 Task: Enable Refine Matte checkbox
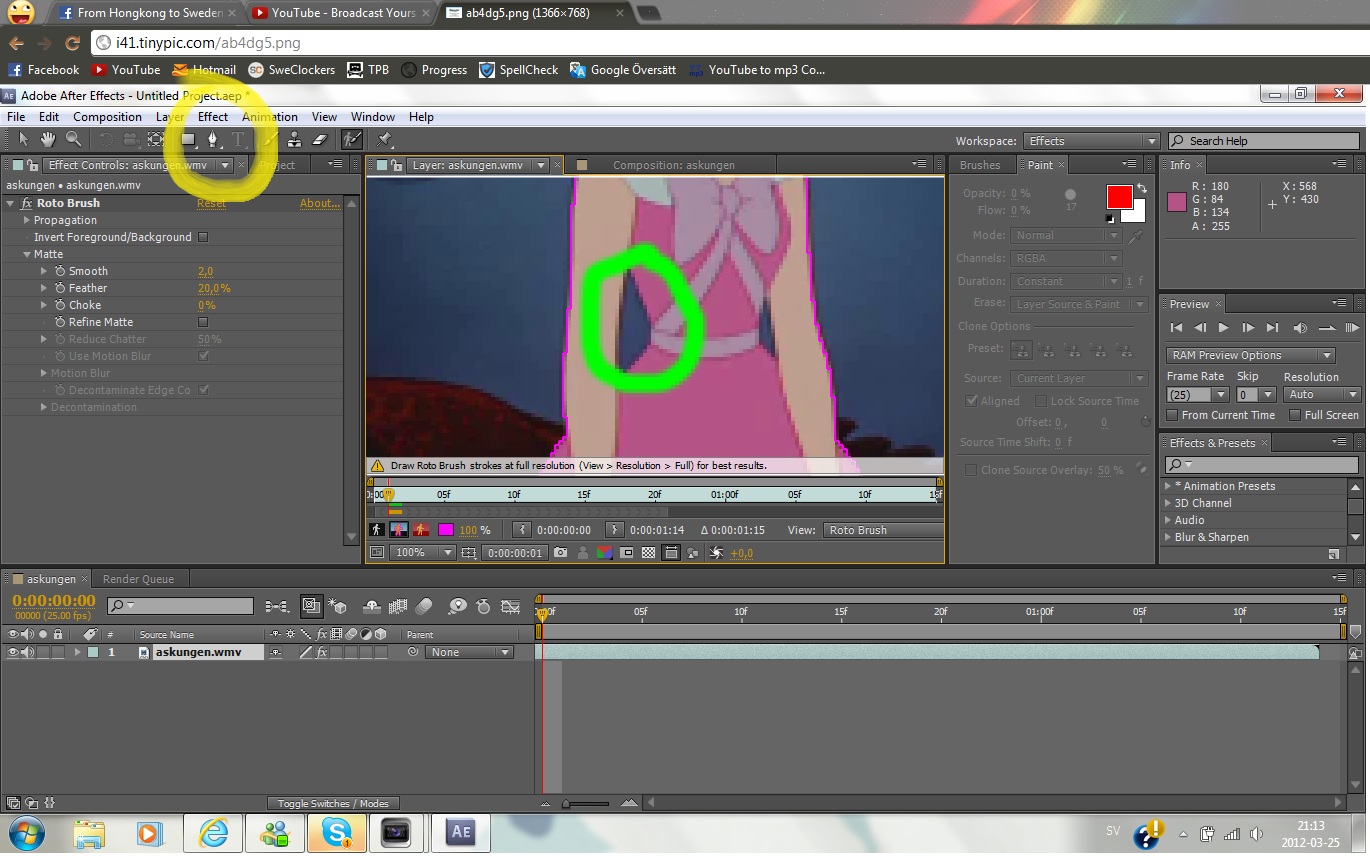tap(203, 322)
